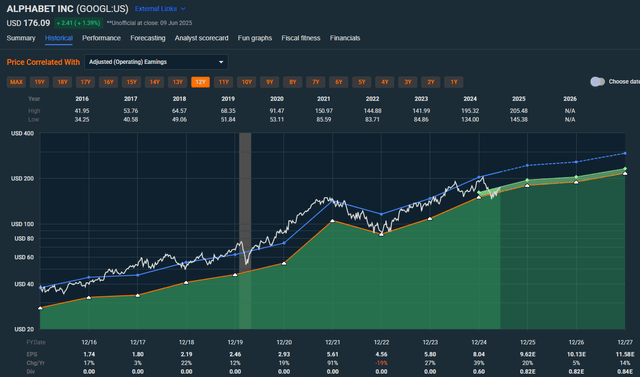Open the Financials tab
640x377 pixels.
tap(345, 38)
